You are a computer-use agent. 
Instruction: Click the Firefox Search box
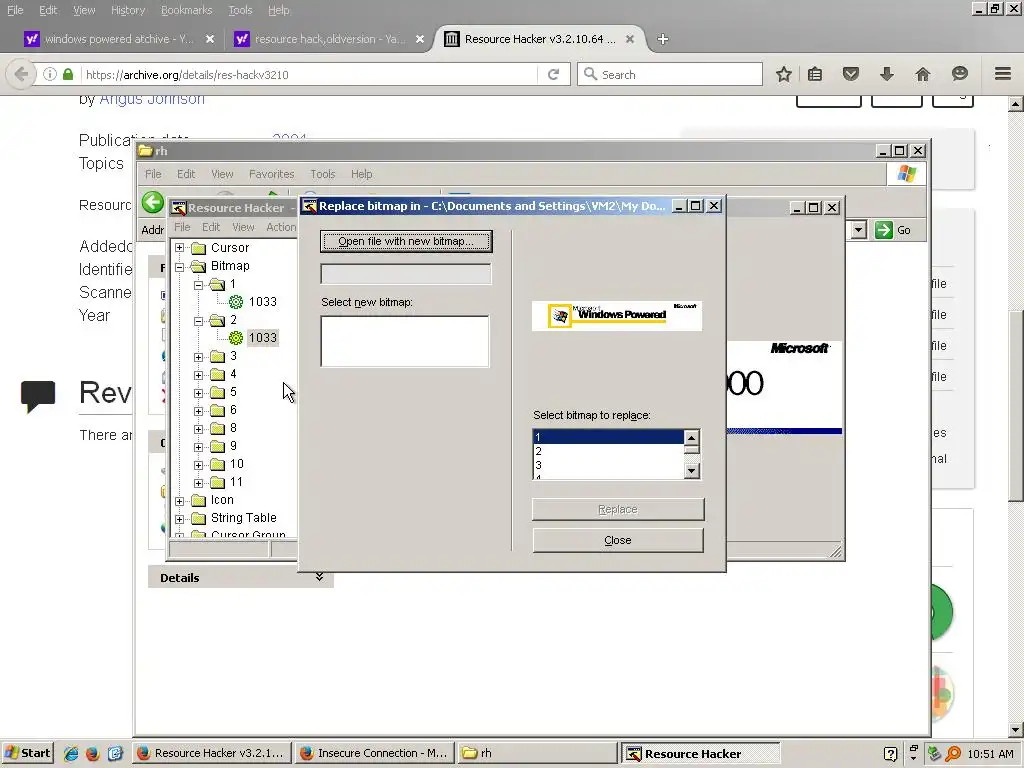coord(669,74)
